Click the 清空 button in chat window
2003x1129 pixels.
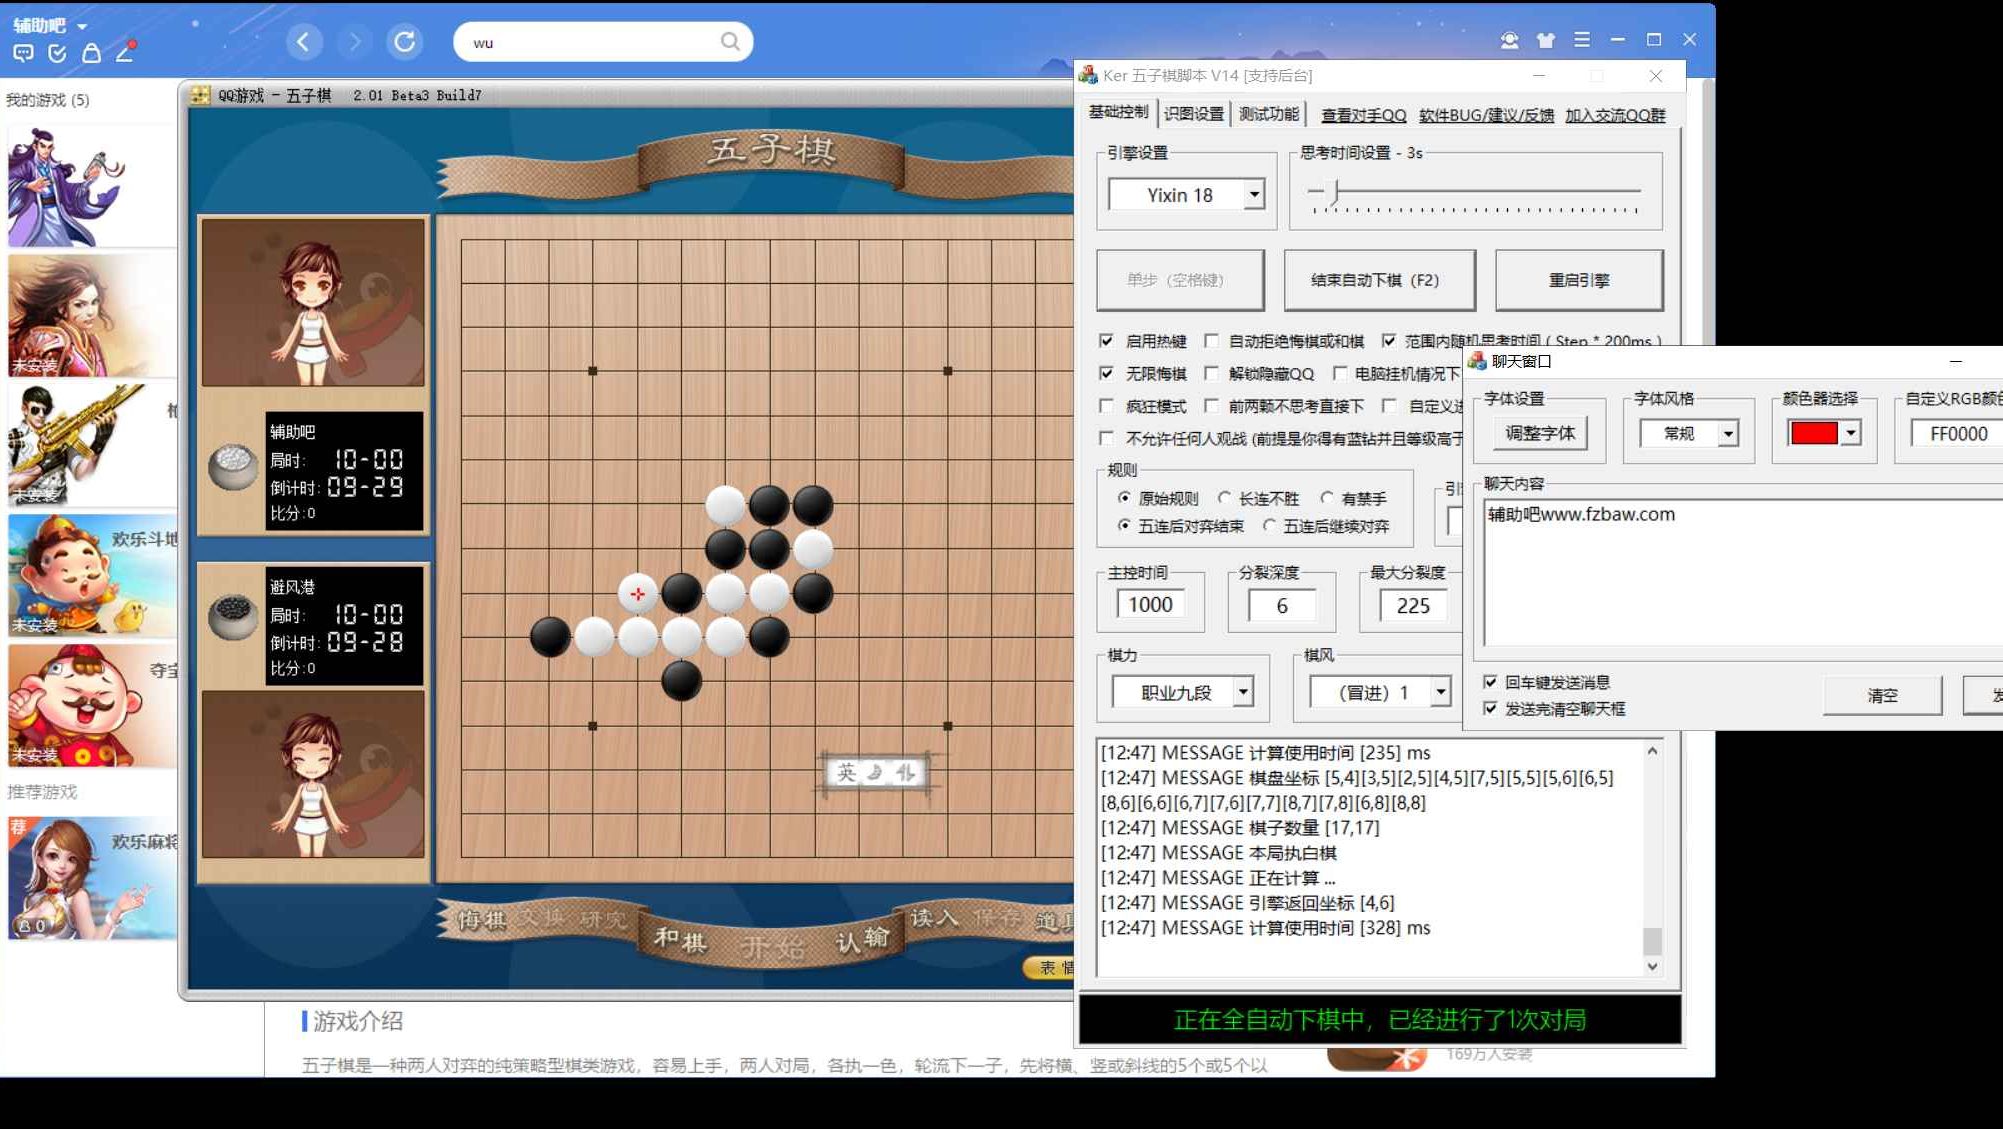[1882, 695]
